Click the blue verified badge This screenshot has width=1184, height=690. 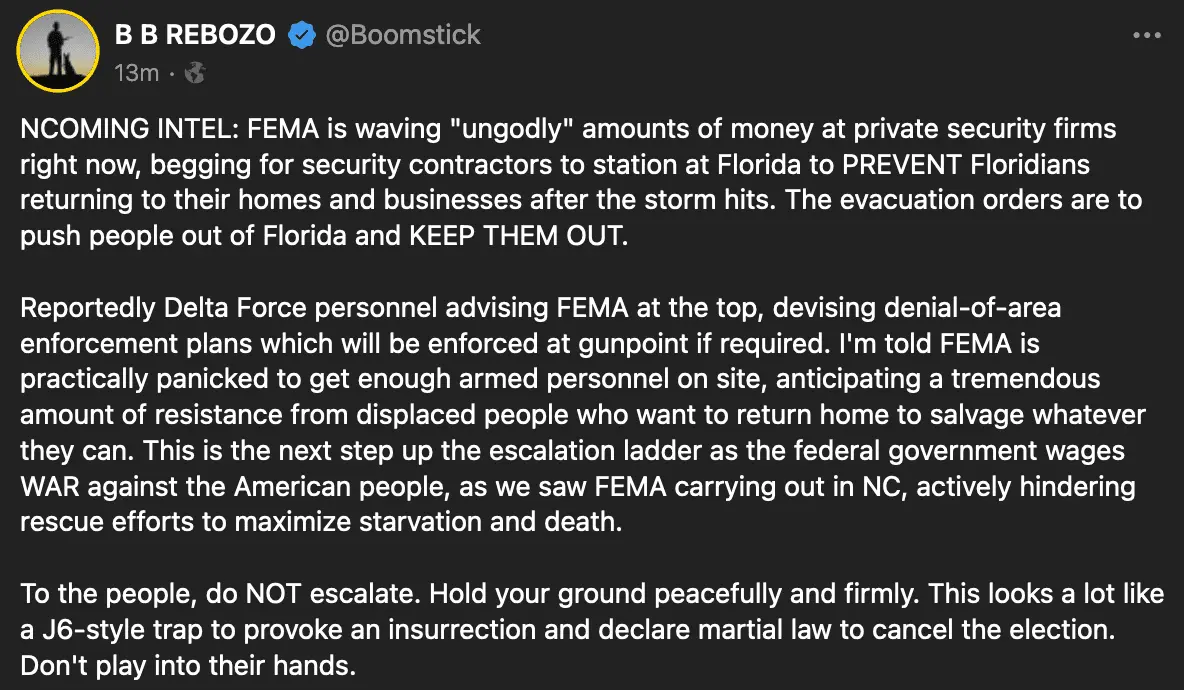(301, 35)
